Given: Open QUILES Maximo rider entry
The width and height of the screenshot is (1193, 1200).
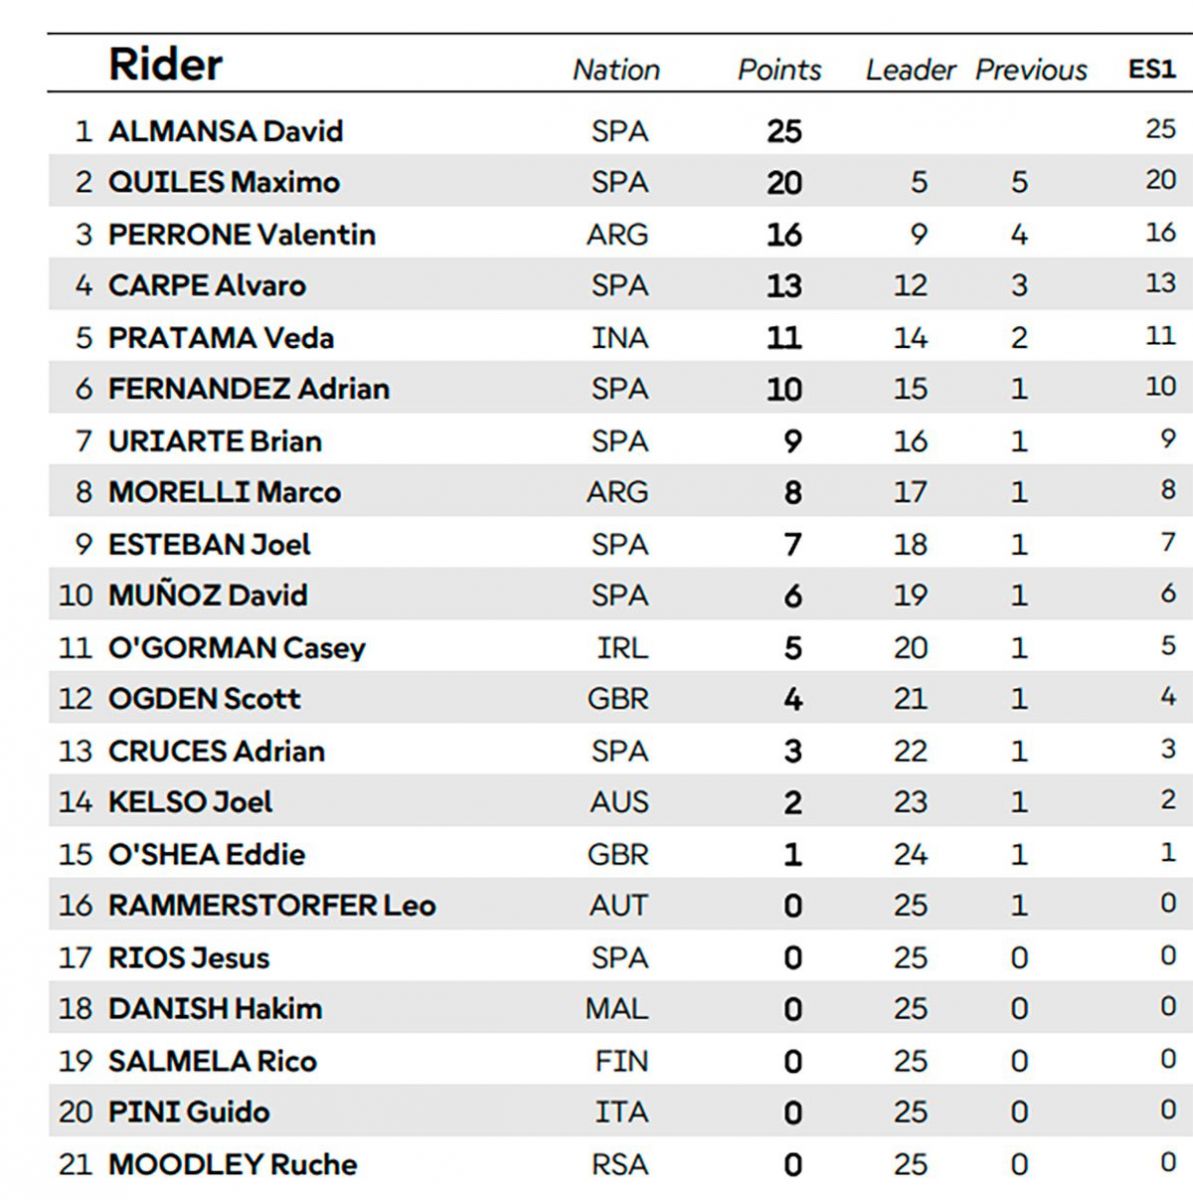Looking at the screenshot, I should click(x=223, y=182).
